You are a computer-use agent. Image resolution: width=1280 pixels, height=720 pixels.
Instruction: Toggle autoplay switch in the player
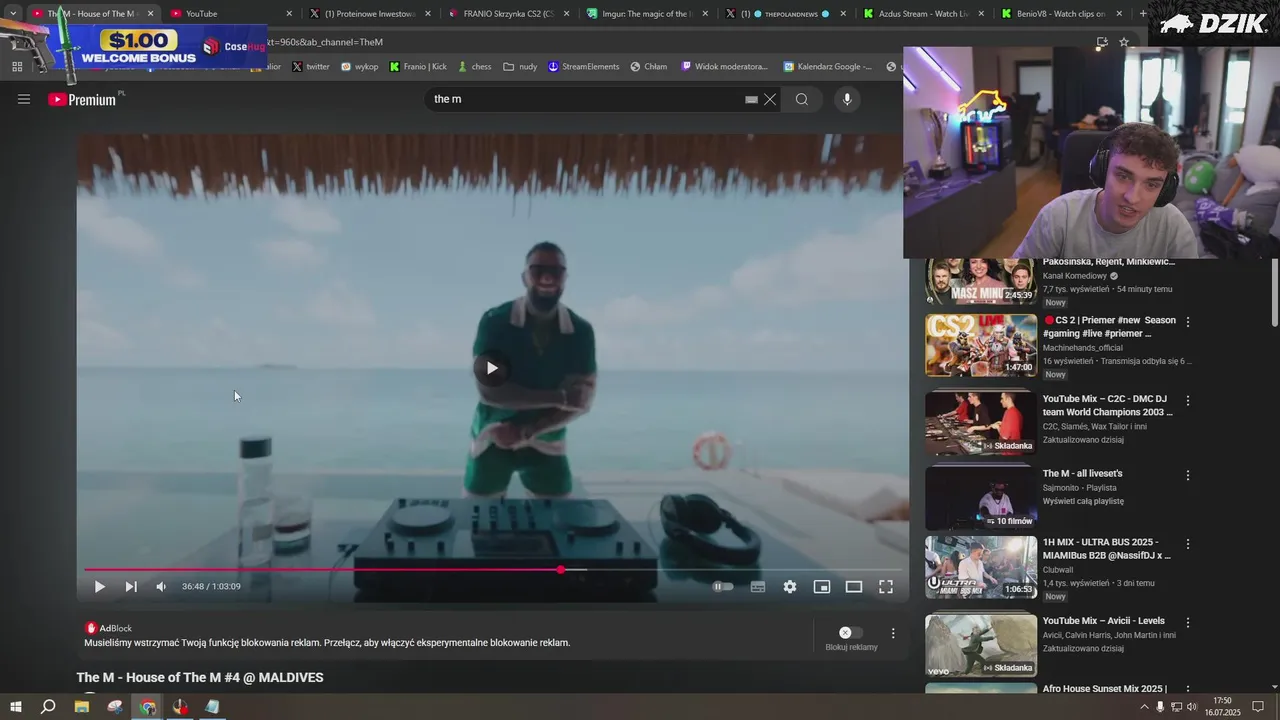coord(723,587)
